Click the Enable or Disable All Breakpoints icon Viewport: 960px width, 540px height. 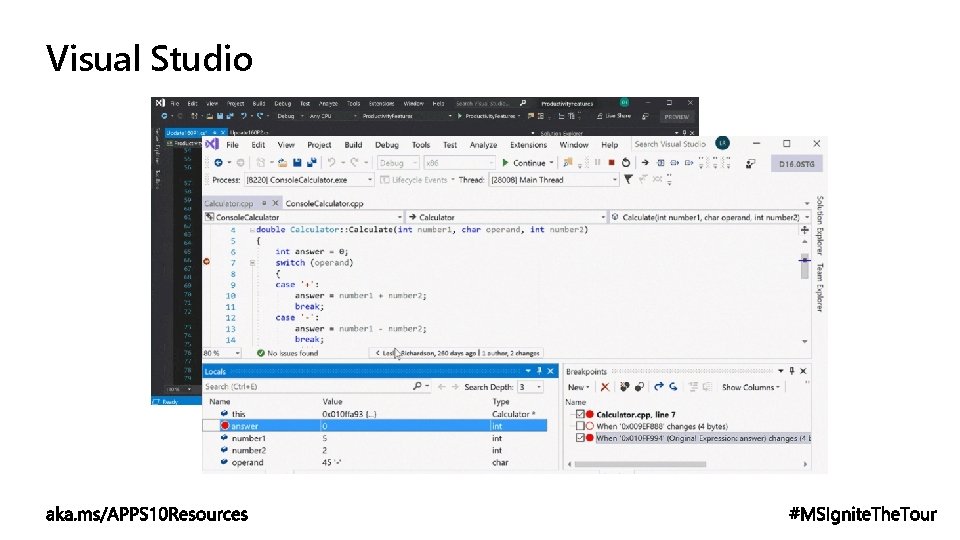tap(639, 387)
